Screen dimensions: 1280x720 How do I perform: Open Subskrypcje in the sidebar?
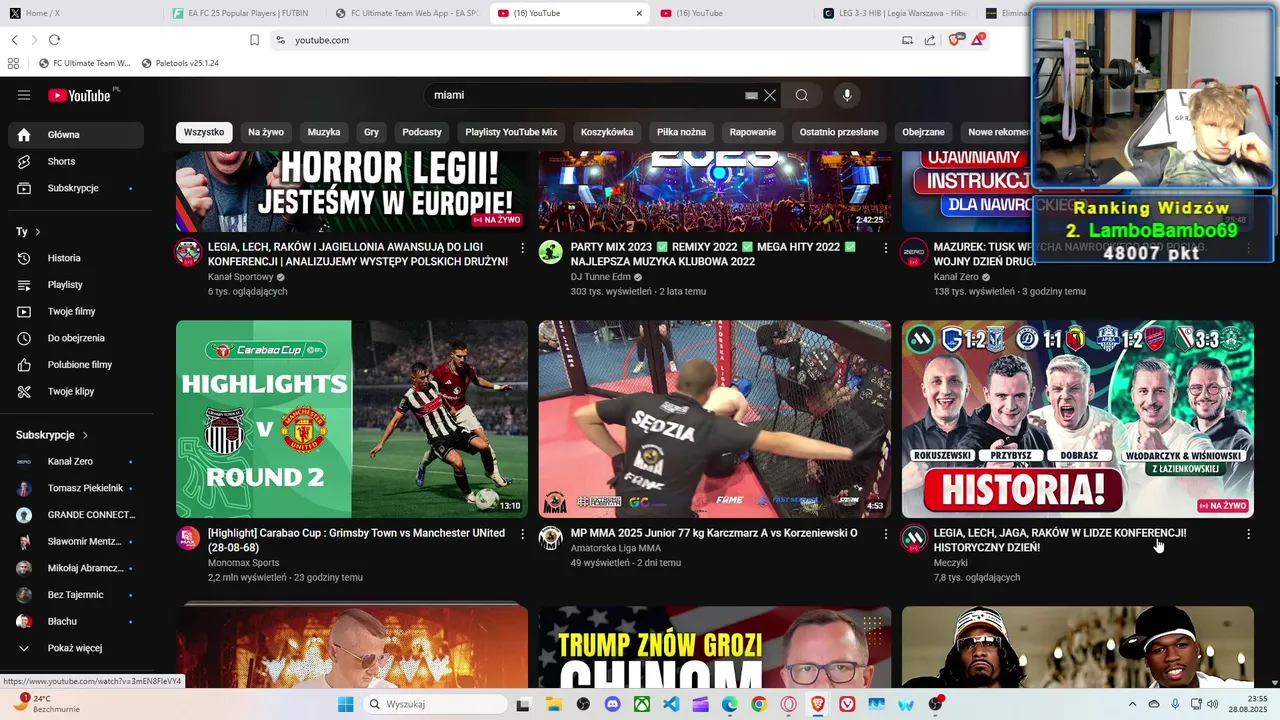pyautogui.click(x=78, y=188)
